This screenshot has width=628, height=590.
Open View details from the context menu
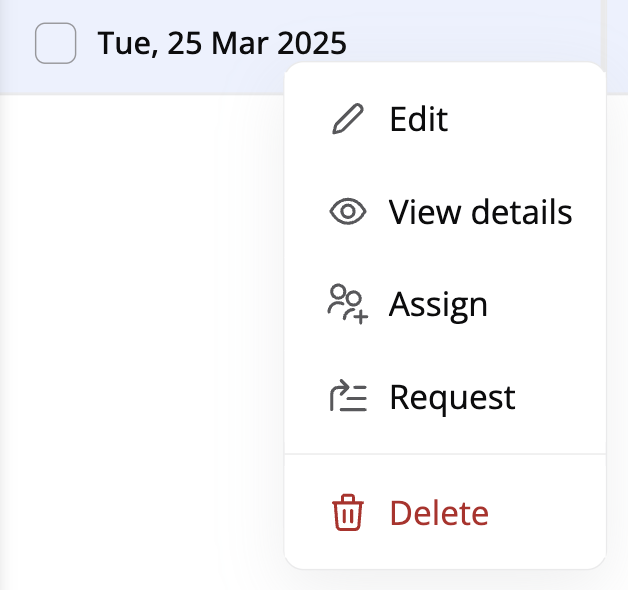click(x=480, y=212)
